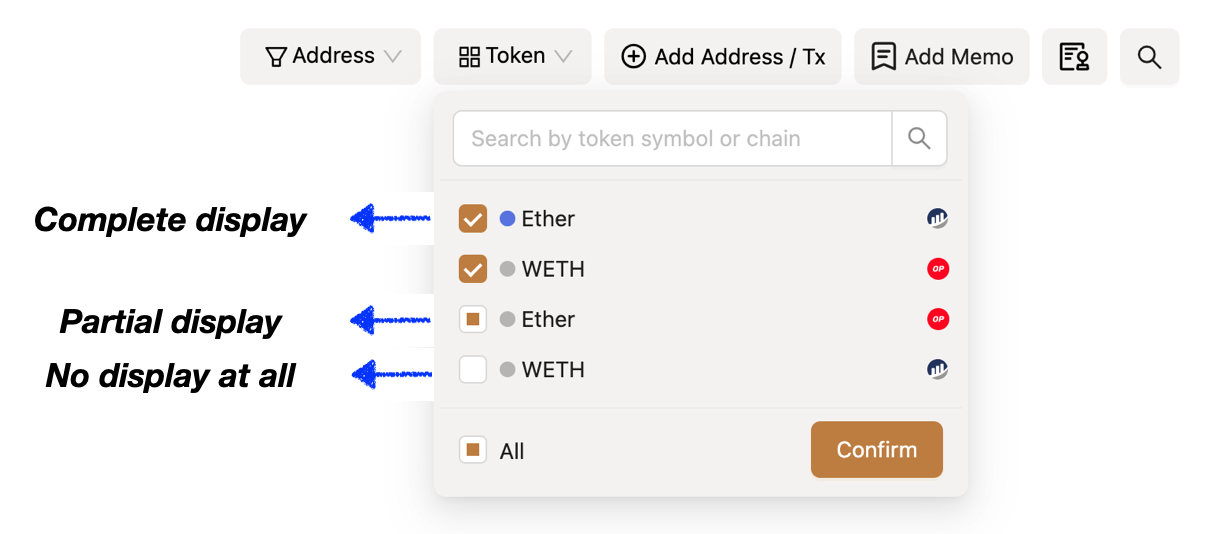Image resolution: width=1228 pixels, height=534 pixels.
Task: Focus the token symbol search field
Action: [x=672, y=139]
